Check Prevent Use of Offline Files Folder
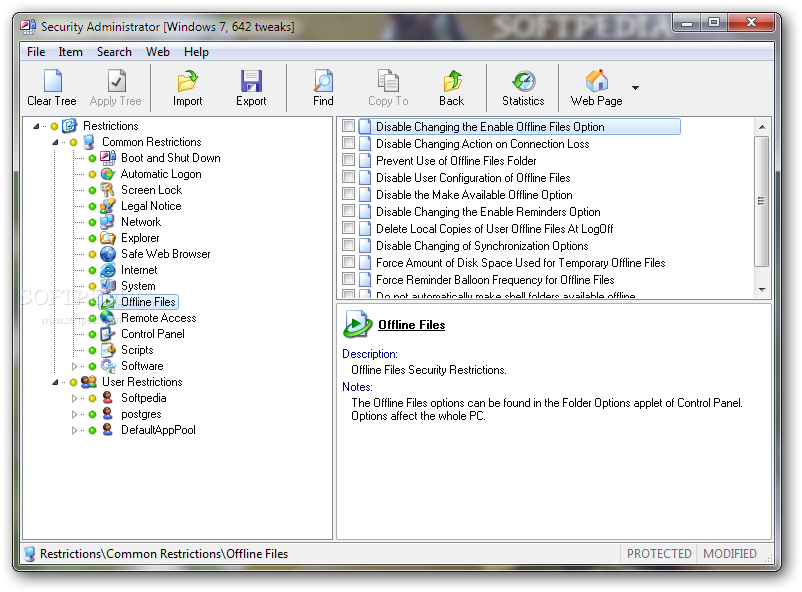The width and height of the screenshot is (802, 592). coord(349,160)
